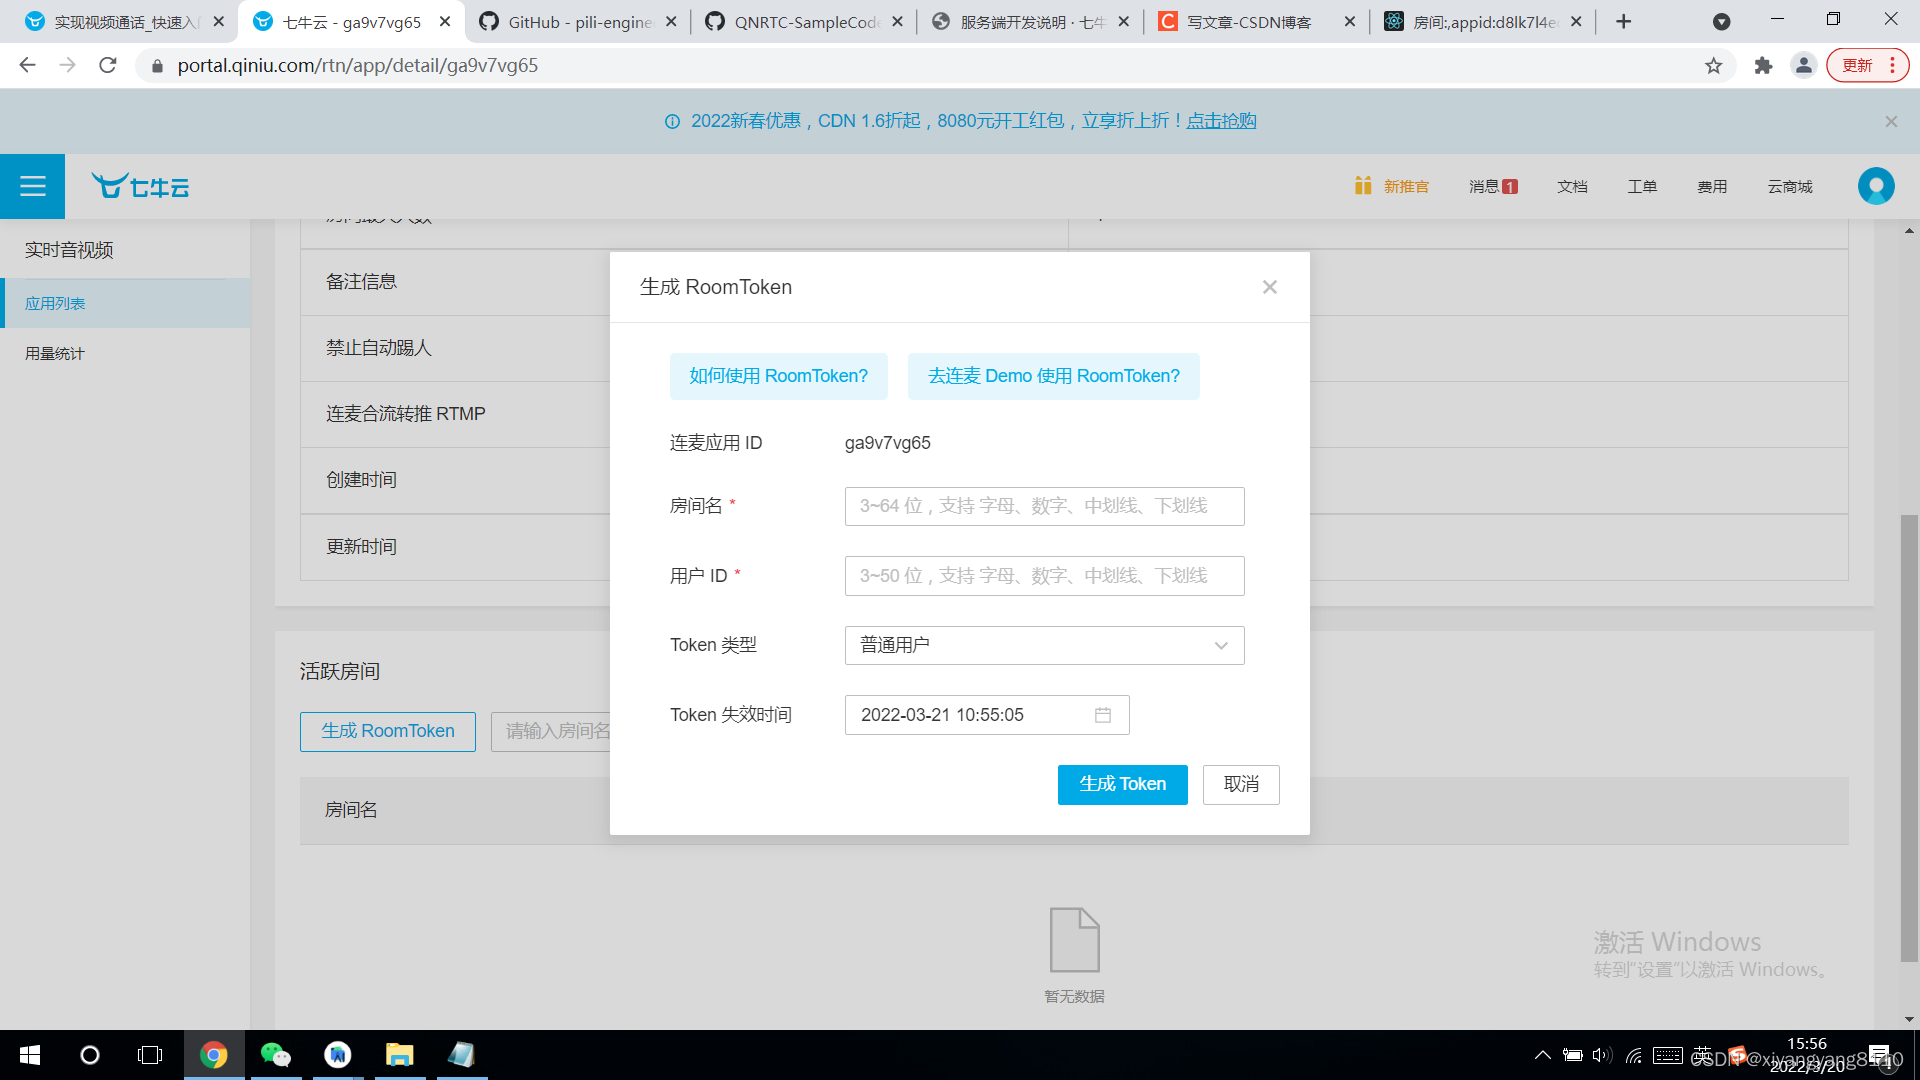Image resolution: width=1920 pixels, height=1080 pixels.
Task: Click the Chrome 更新 button
Action: 1867,65
